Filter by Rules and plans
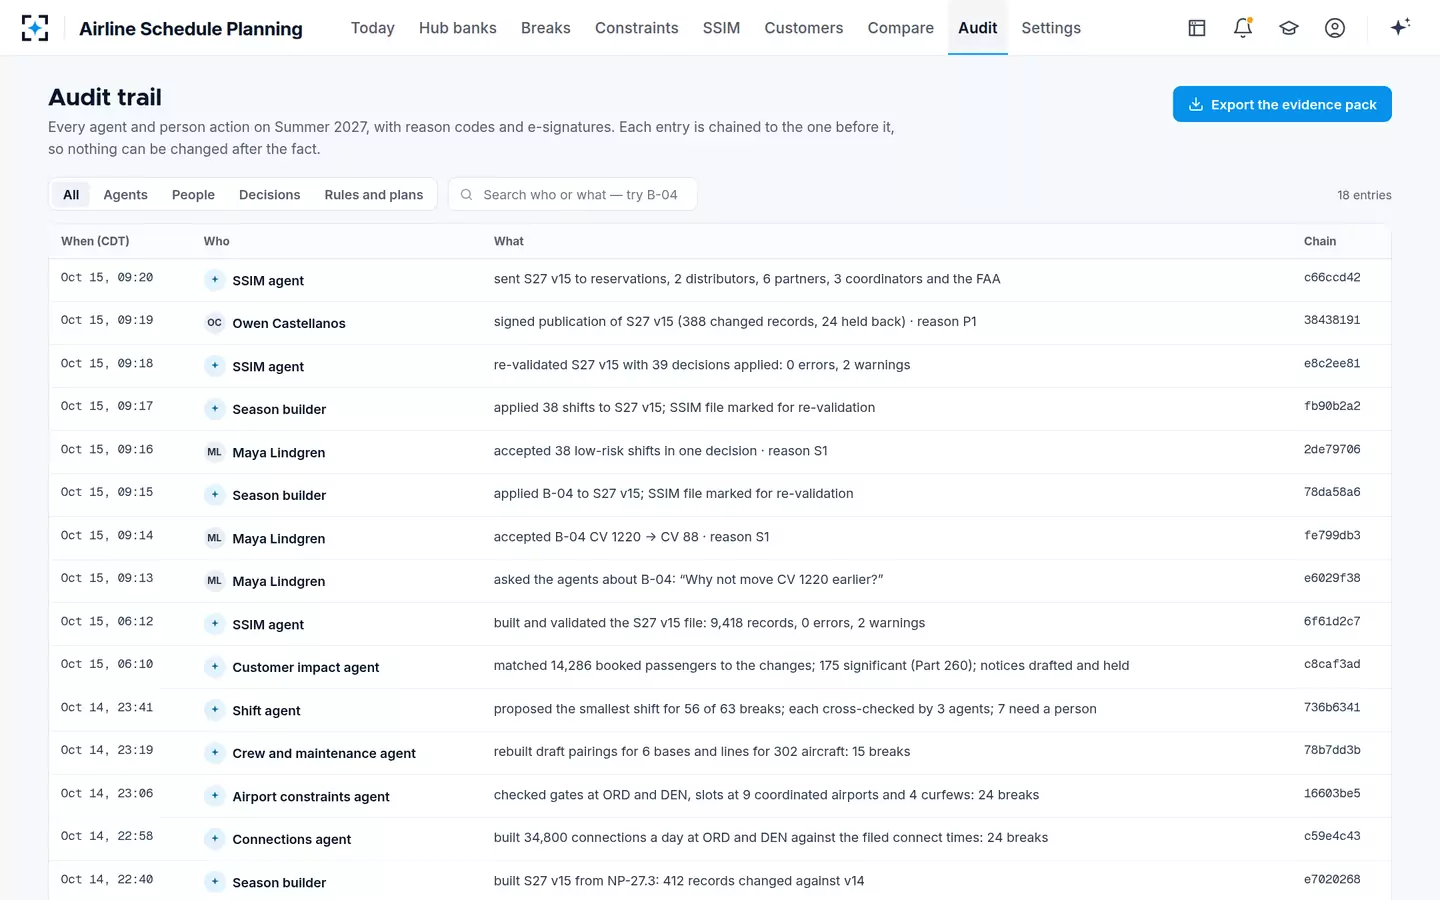1440x900 pixels. (374, 194)
